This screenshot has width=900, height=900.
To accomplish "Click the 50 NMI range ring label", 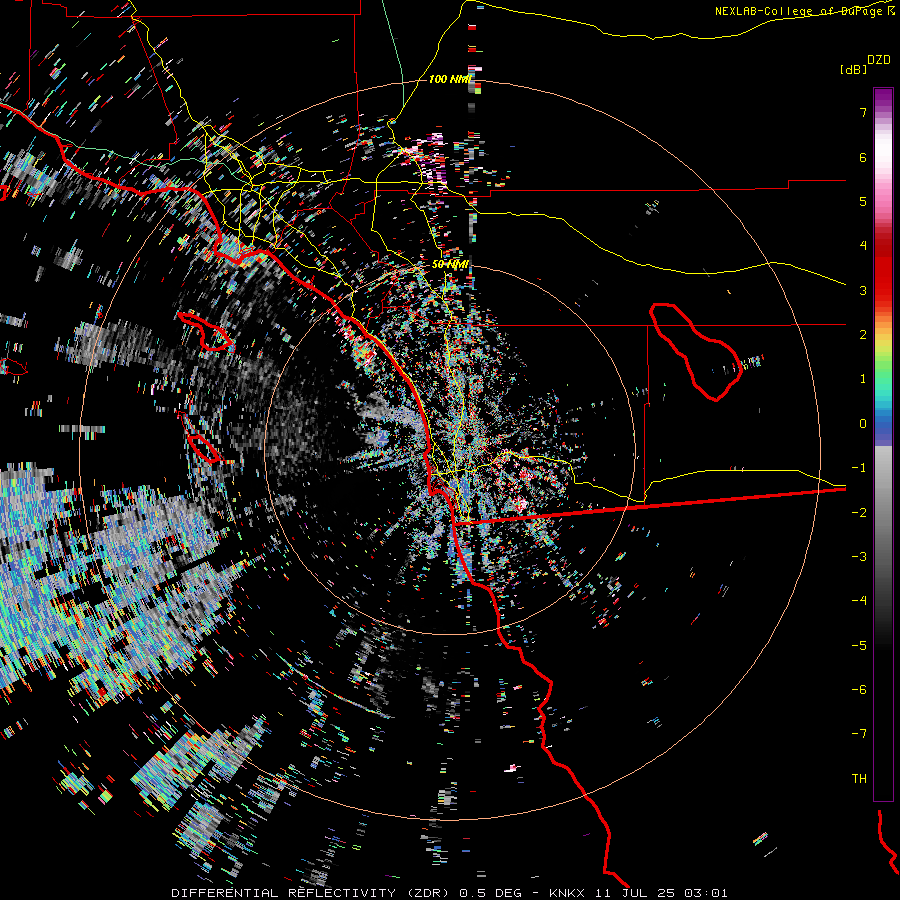I will click(451, 264).
